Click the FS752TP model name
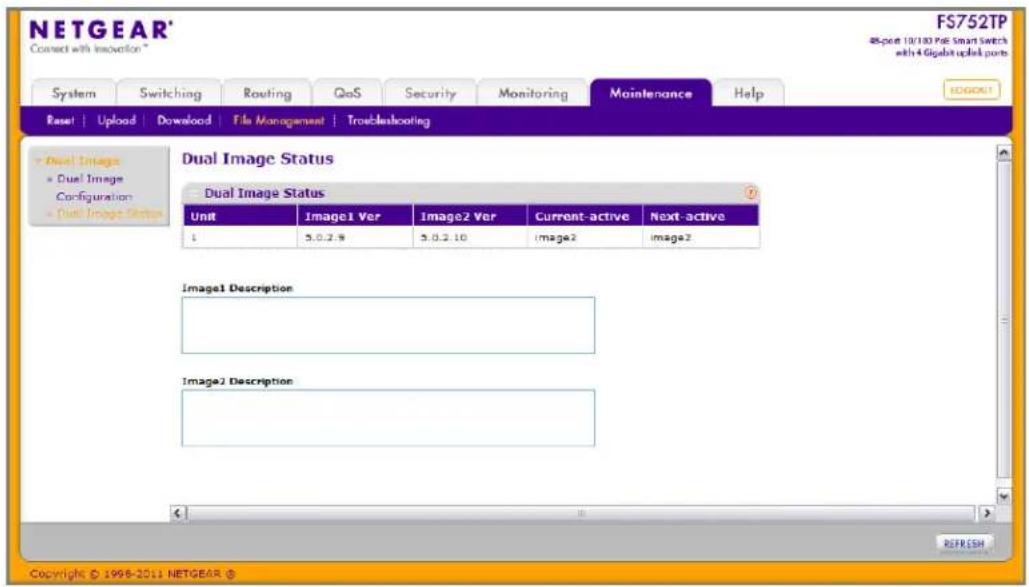Screen dimensions: 1029x587 click(x=971, y=22)
